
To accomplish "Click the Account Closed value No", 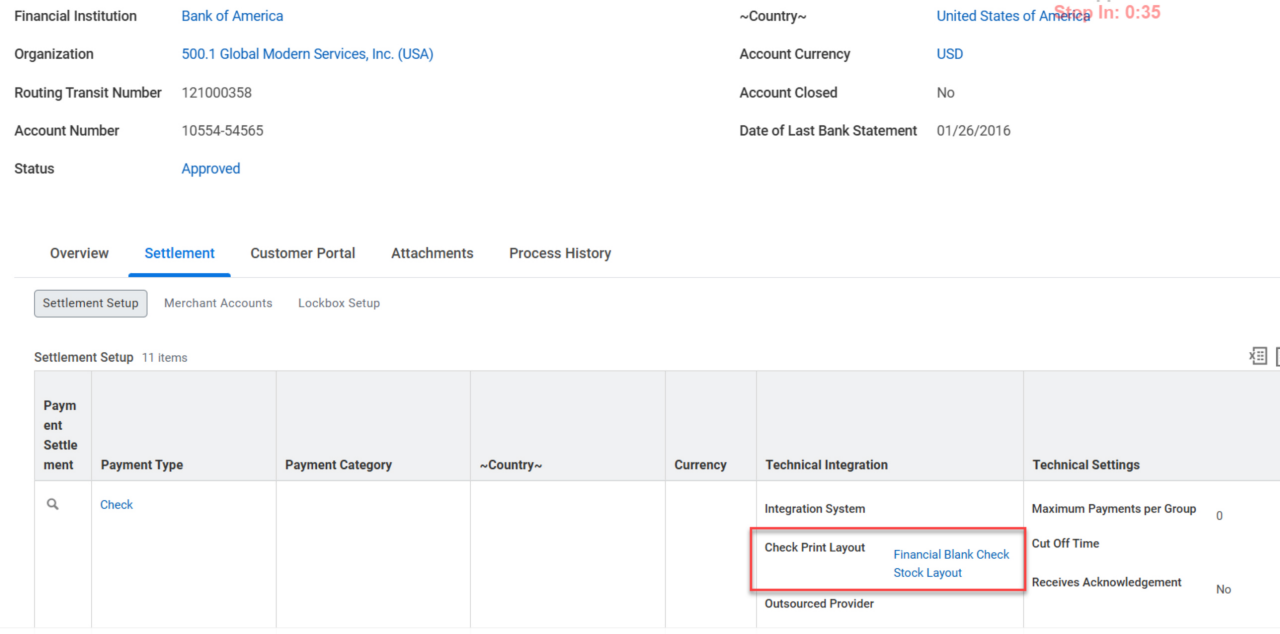I will click(x=945, y=92).
